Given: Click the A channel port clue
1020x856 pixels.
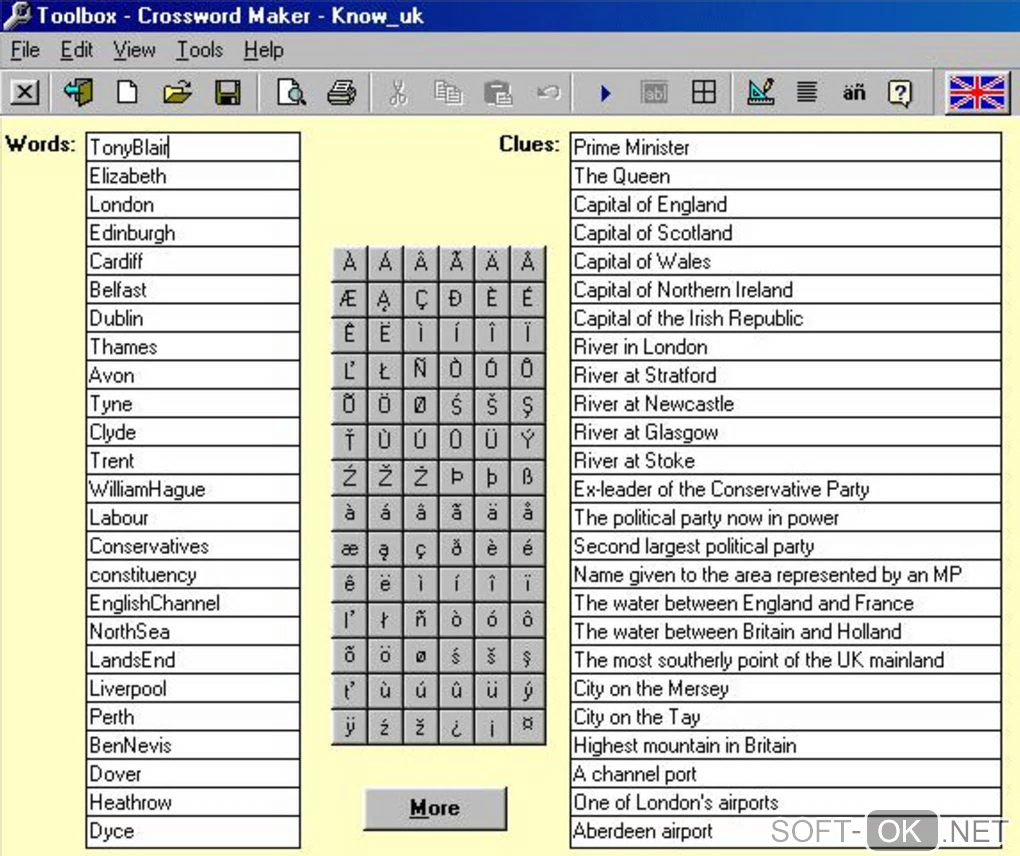Looking at the screenshot, I should 786,774.
